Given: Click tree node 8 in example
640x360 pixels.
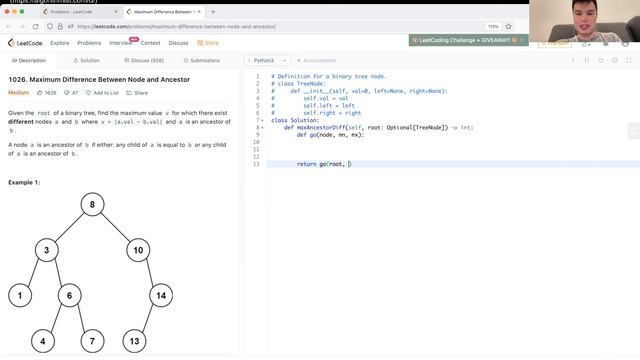Looking at the screenshot, I should click(92, 204).
